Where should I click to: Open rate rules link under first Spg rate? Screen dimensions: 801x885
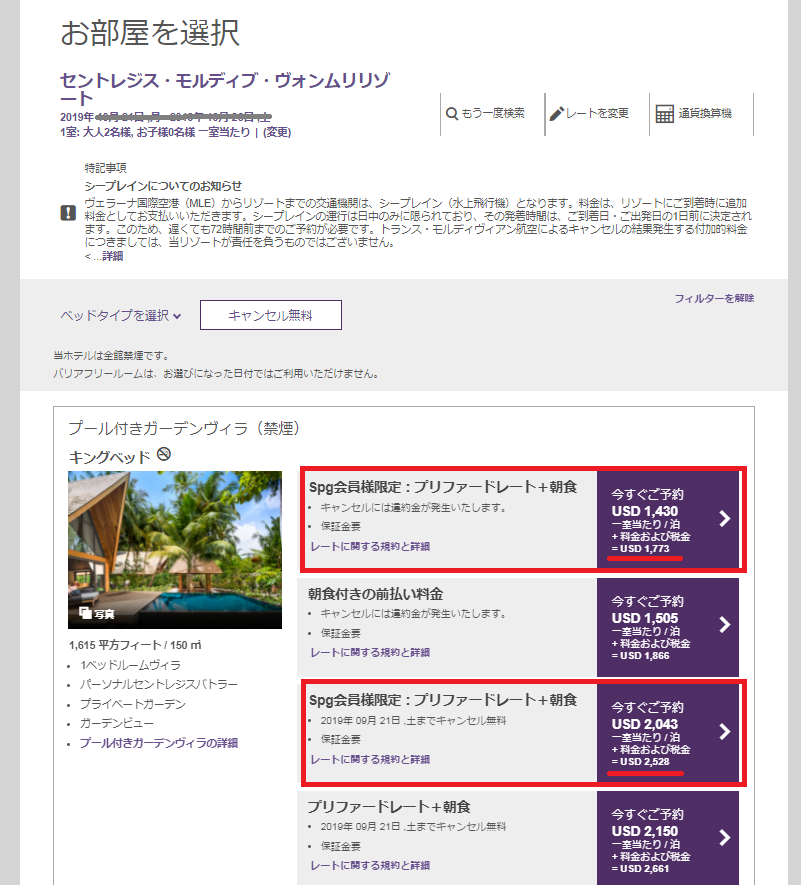click(x=370, y=546)
